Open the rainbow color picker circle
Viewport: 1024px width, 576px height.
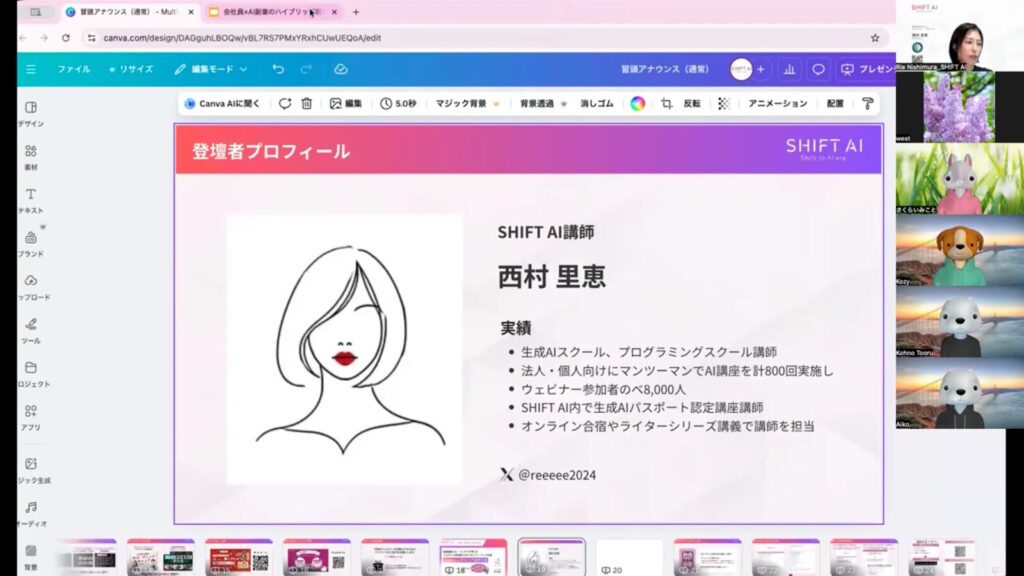pos(638,103)
